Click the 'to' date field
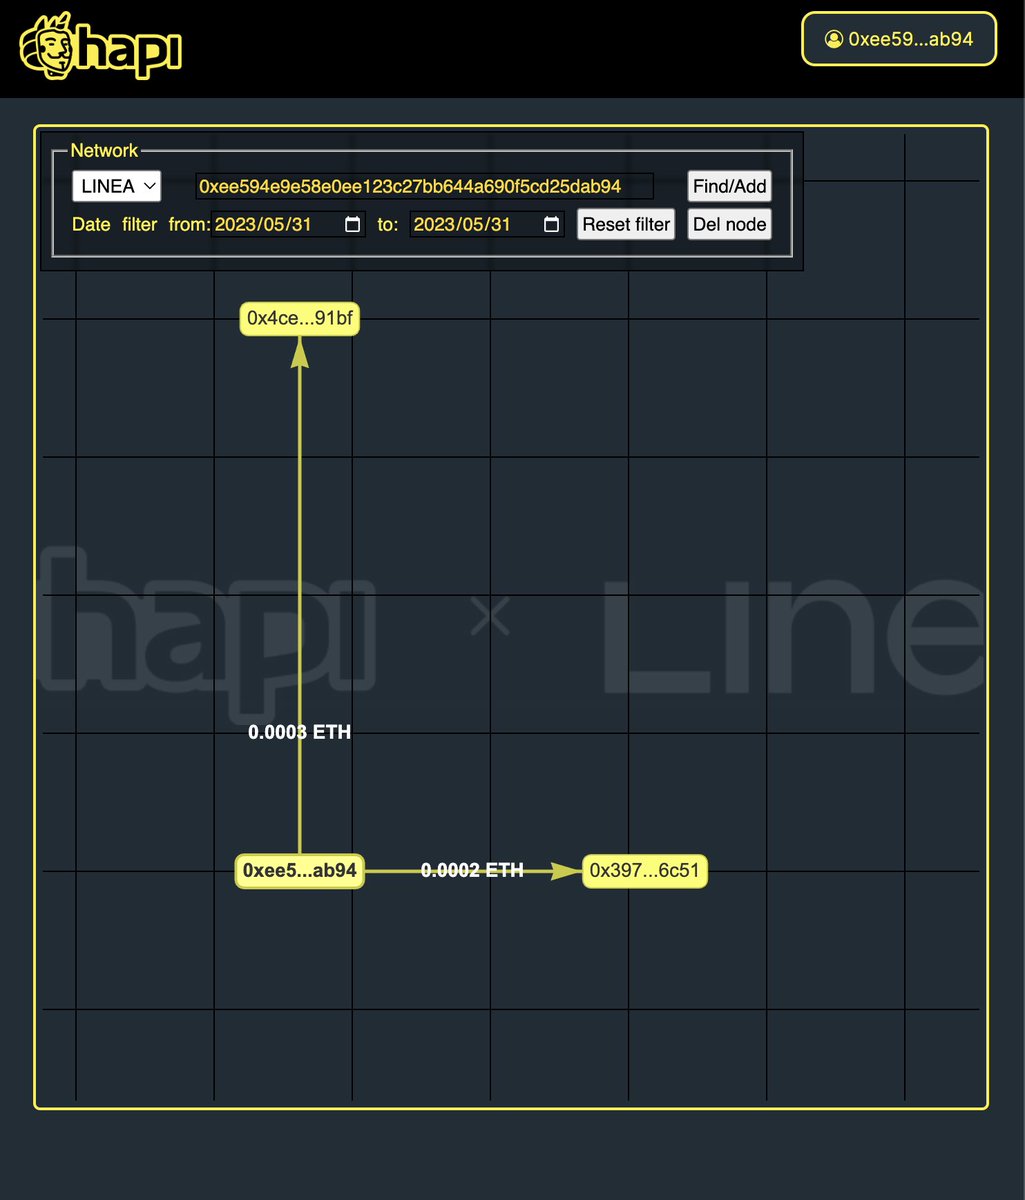1025x1200 pixels. (488, 224)
